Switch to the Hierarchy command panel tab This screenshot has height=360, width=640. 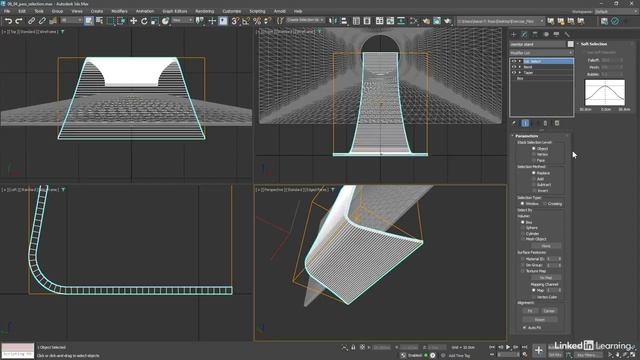[535, 34]
